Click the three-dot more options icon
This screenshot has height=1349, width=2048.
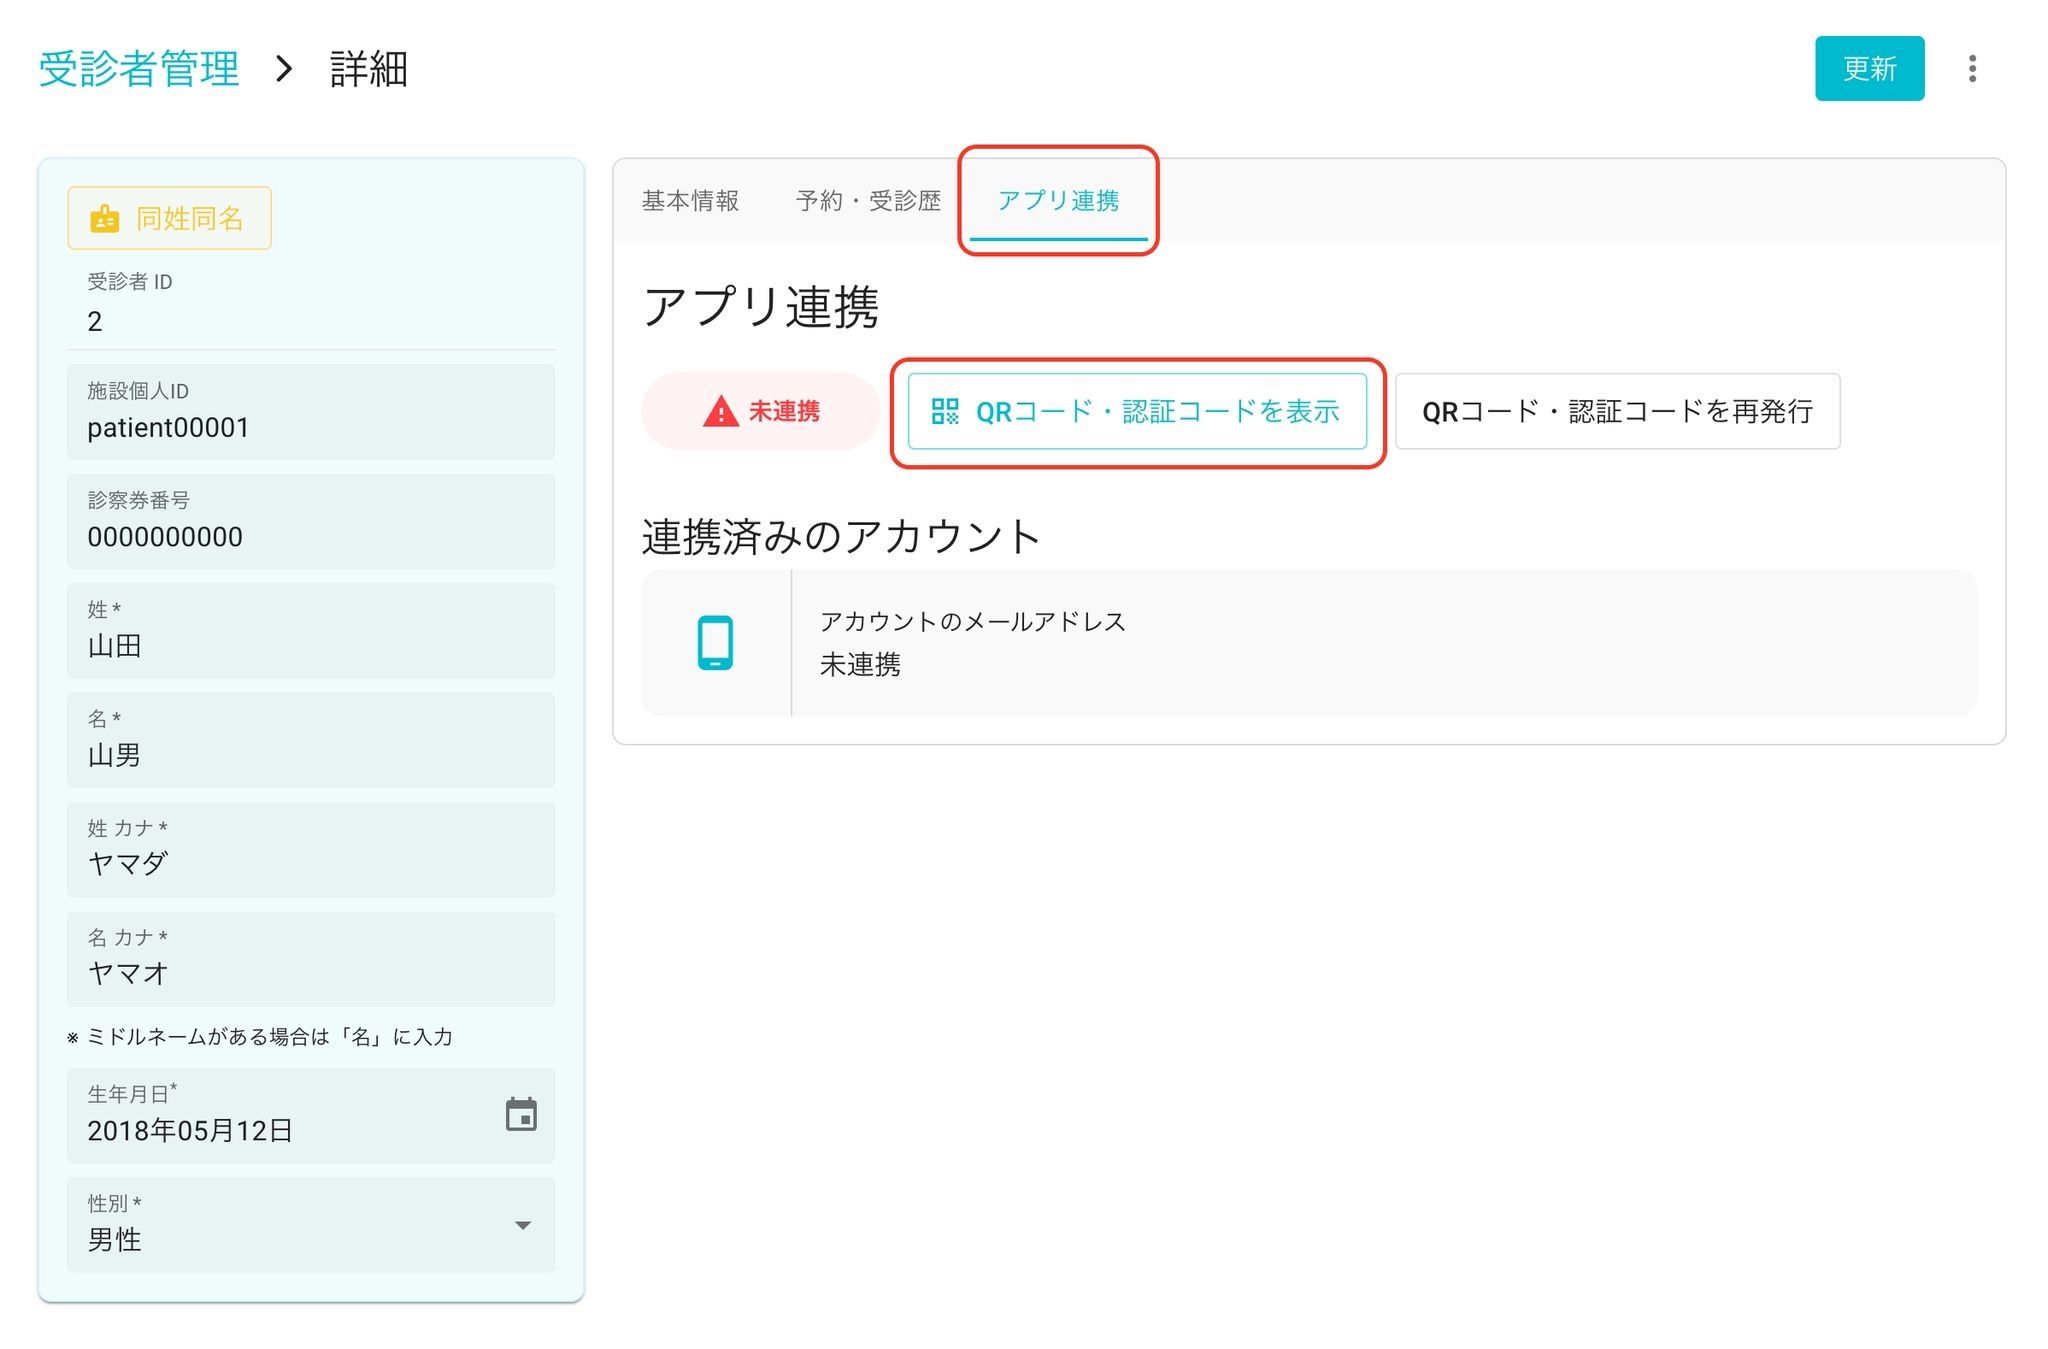point(1971,69)
